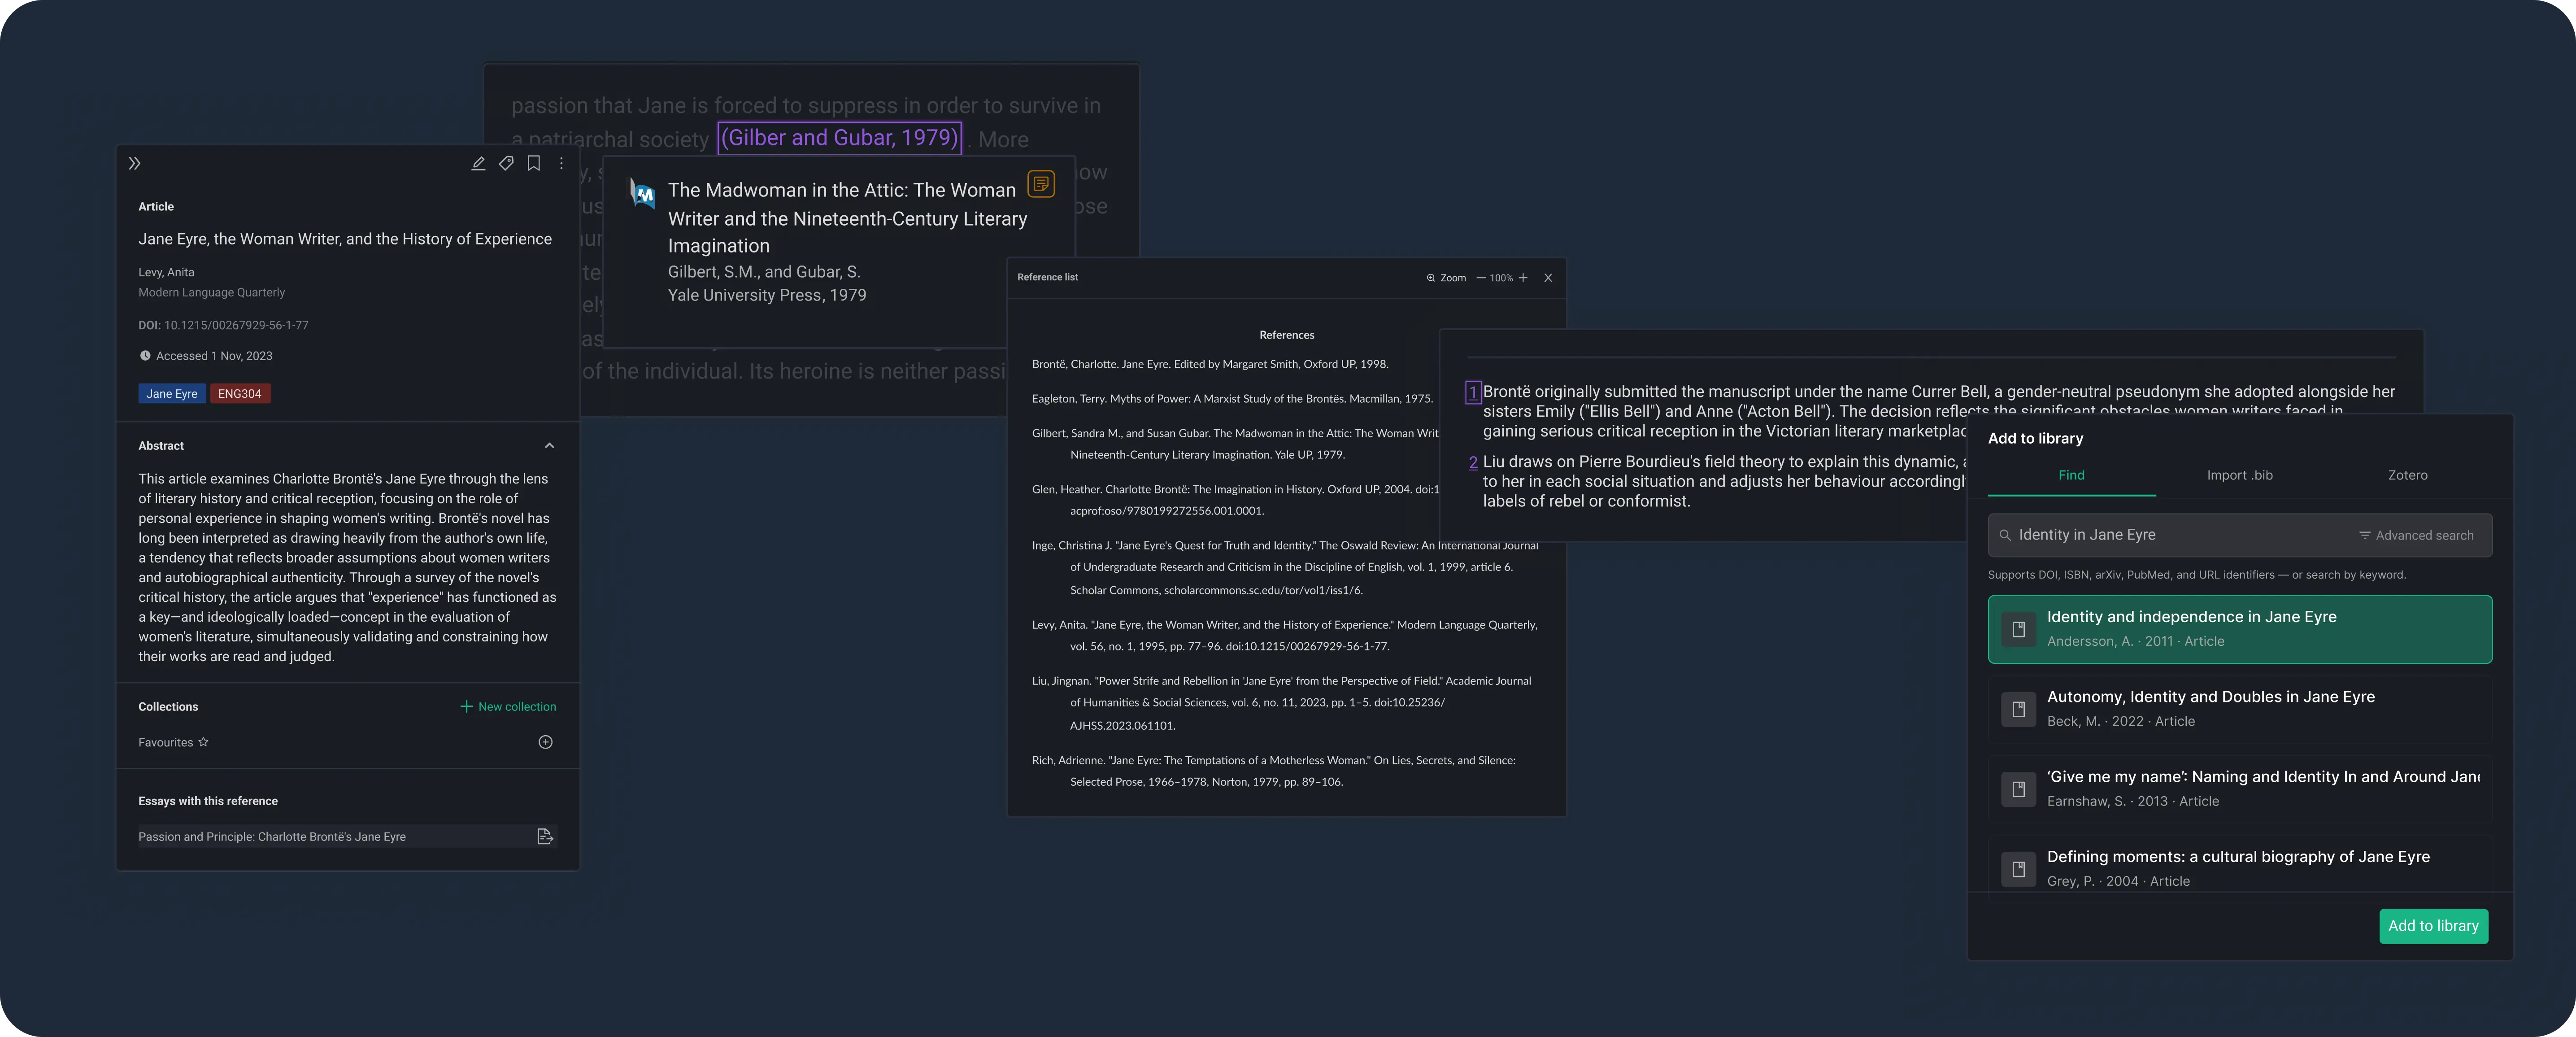Select 'Give me my name' result by Earnshaw

(2240, 790)
